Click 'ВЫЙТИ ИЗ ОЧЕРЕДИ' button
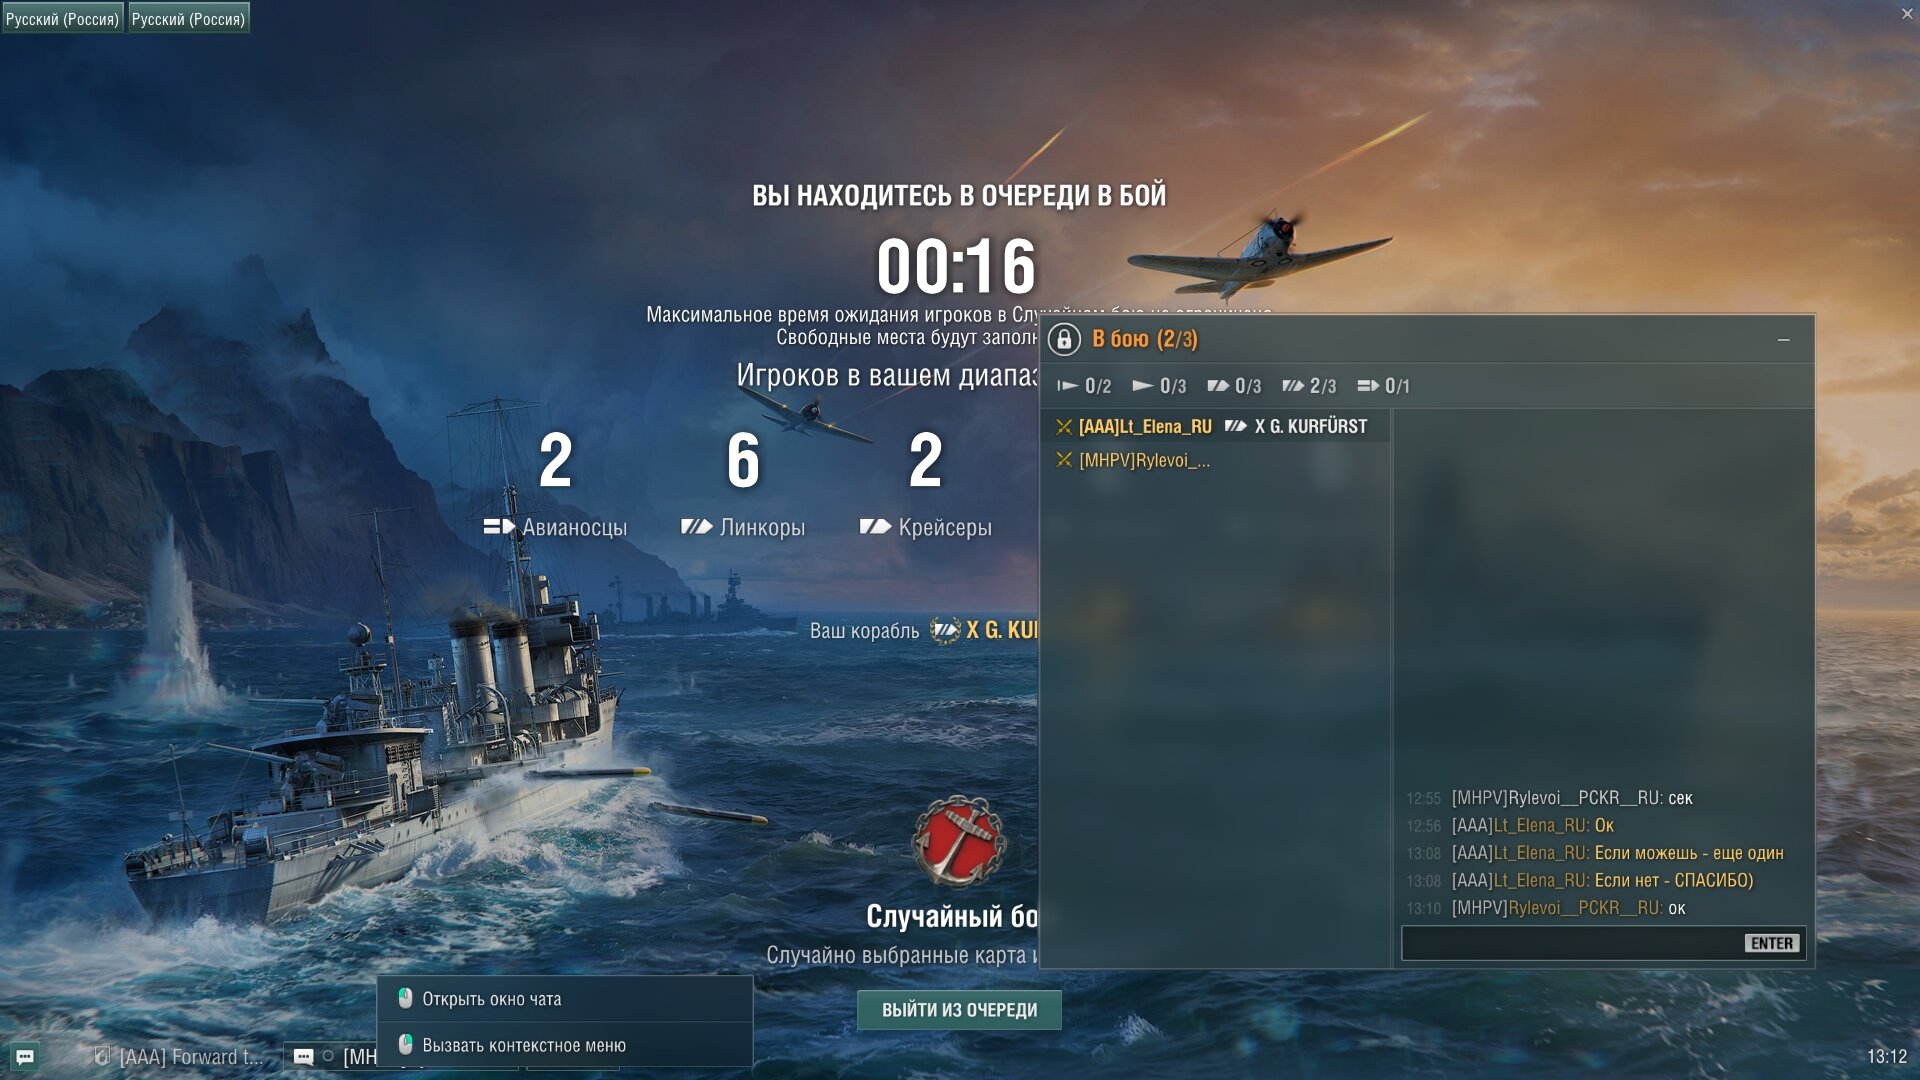This screenshot has width=1920, height=1080. click(959, 1010)
